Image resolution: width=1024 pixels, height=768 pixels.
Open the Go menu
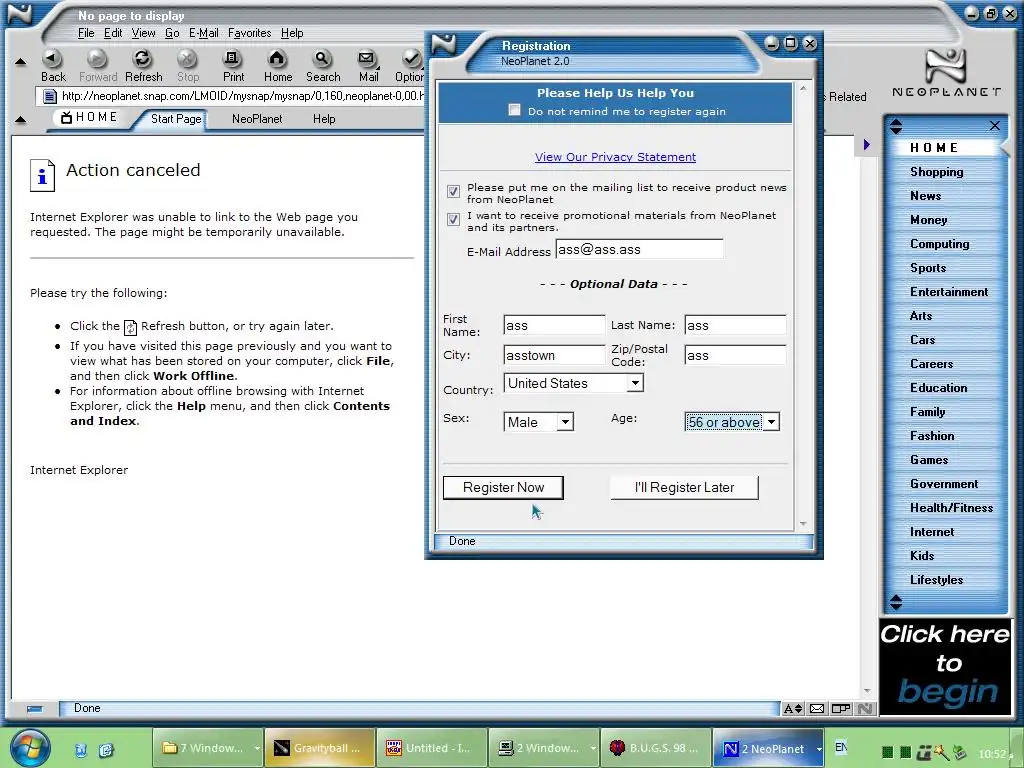click(x=172, y=33)
